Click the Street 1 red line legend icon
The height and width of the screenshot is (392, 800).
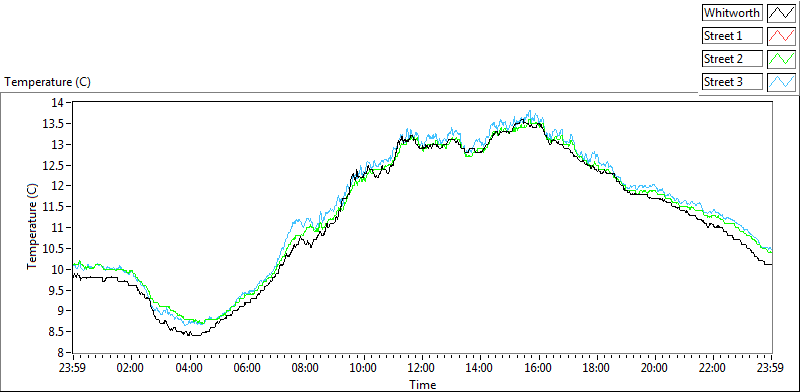pyautogui.click(x=781, y=36)
